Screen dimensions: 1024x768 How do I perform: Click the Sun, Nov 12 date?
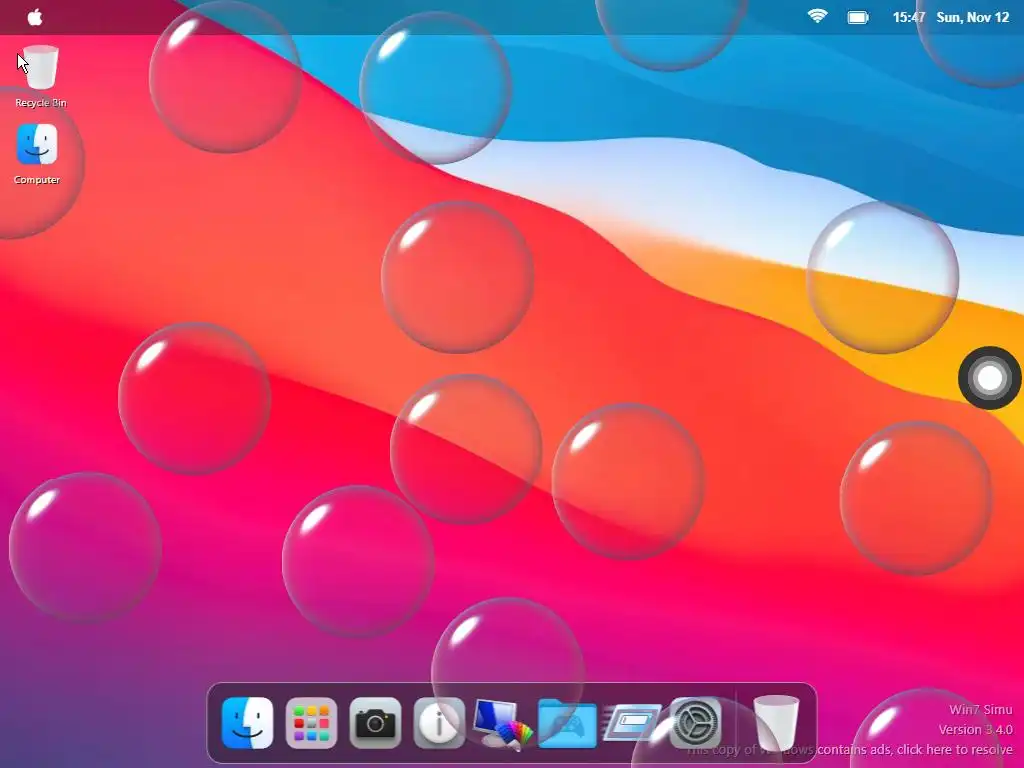click(x=972, y=18)
